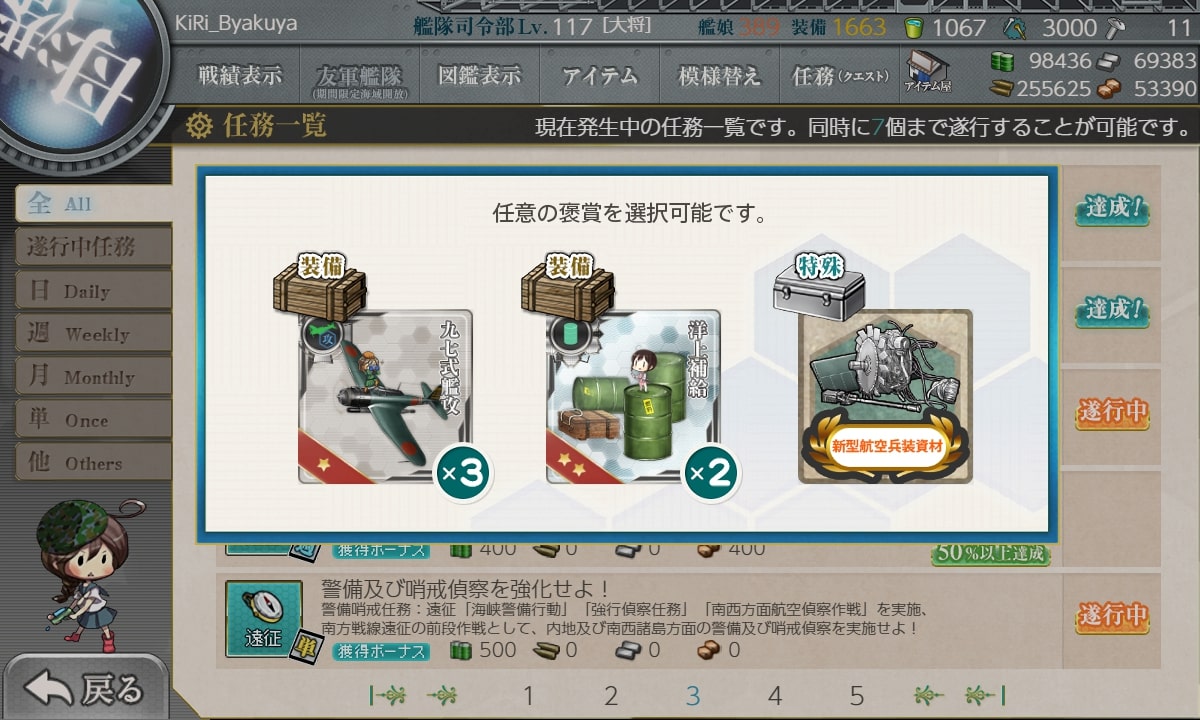Click the 戻る back arrow button

click(85, 689)
